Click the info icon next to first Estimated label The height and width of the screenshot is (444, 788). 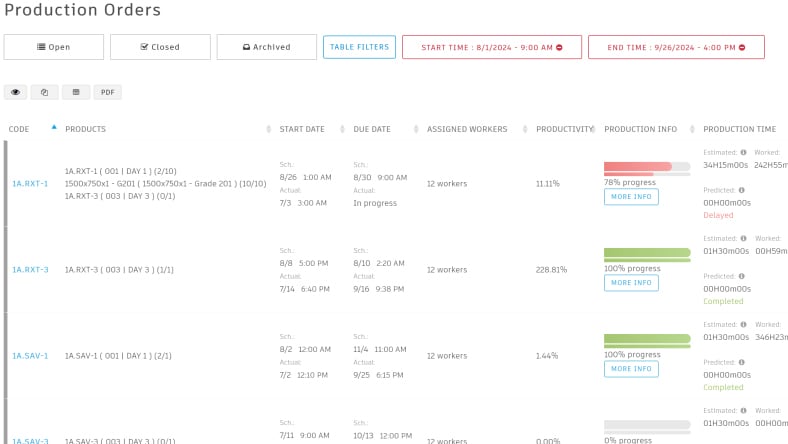click(743, 152)
